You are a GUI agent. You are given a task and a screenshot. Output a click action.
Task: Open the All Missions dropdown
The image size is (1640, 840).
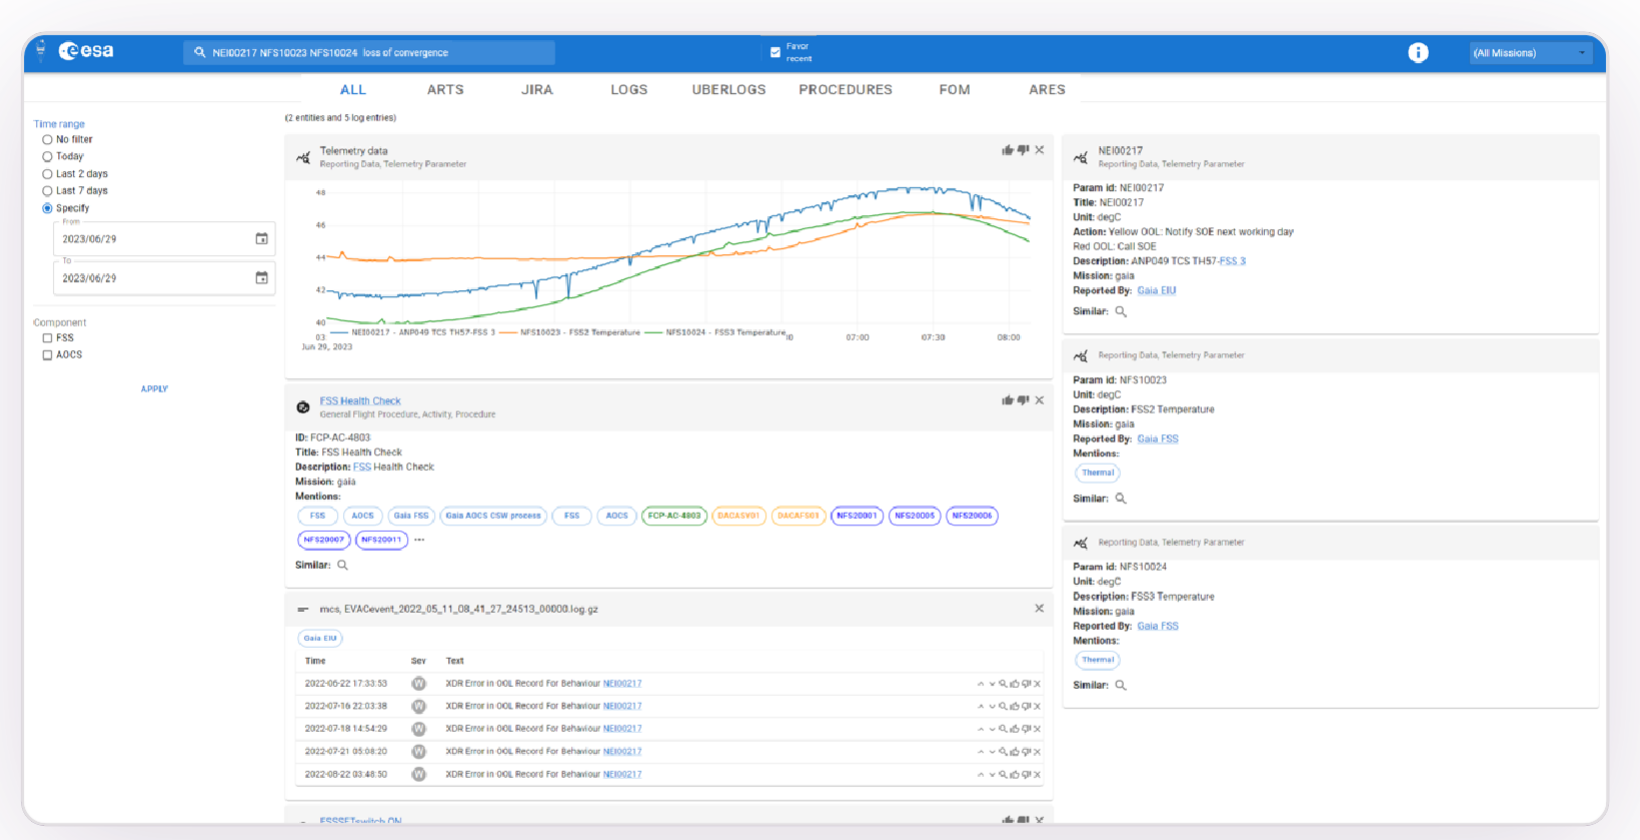point(1530,53)
